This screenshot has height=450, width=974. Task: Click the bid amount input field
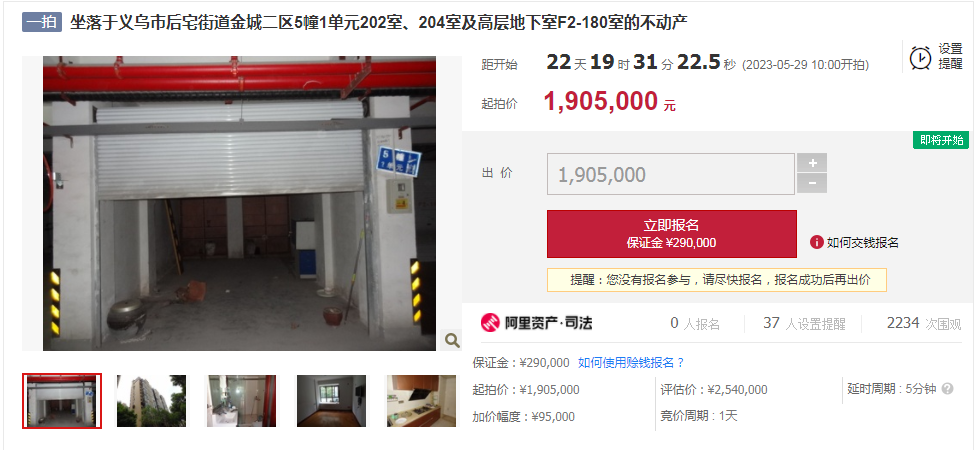point(671,174)
